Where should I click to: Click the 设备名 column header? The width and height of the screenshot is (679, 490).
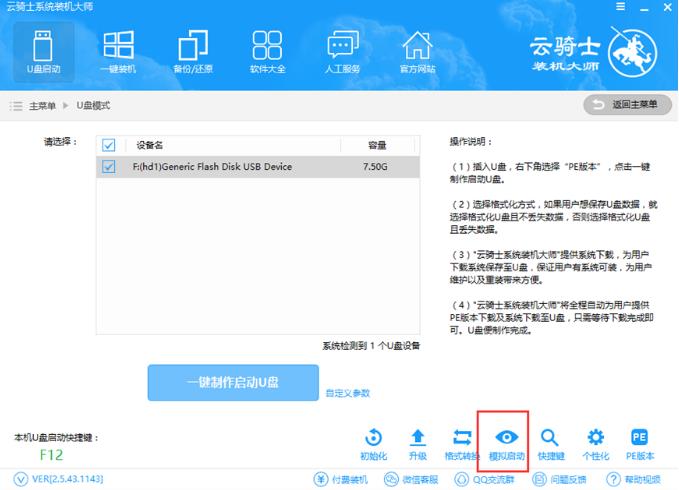[x=149, y=145]
